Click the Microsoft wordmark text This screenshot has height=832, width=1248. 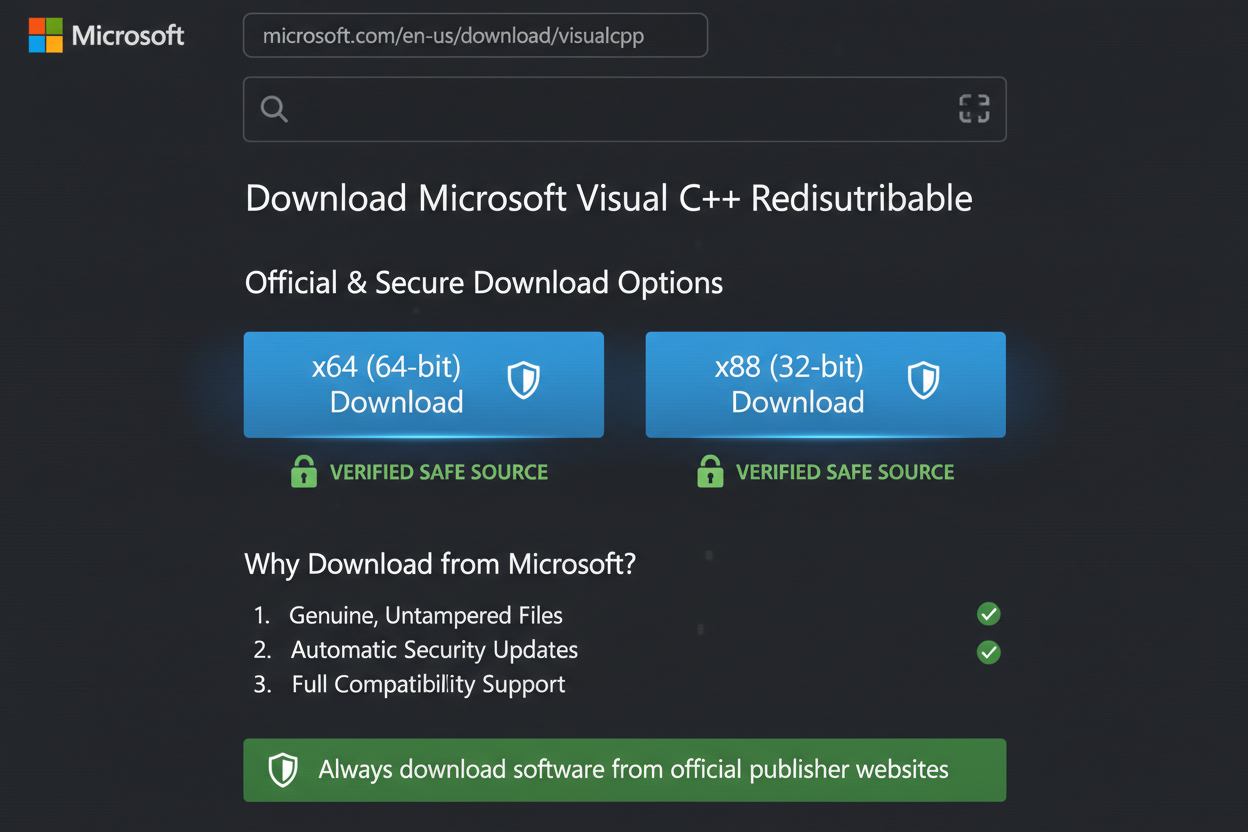pyautogui.click(x=128, y=36)
